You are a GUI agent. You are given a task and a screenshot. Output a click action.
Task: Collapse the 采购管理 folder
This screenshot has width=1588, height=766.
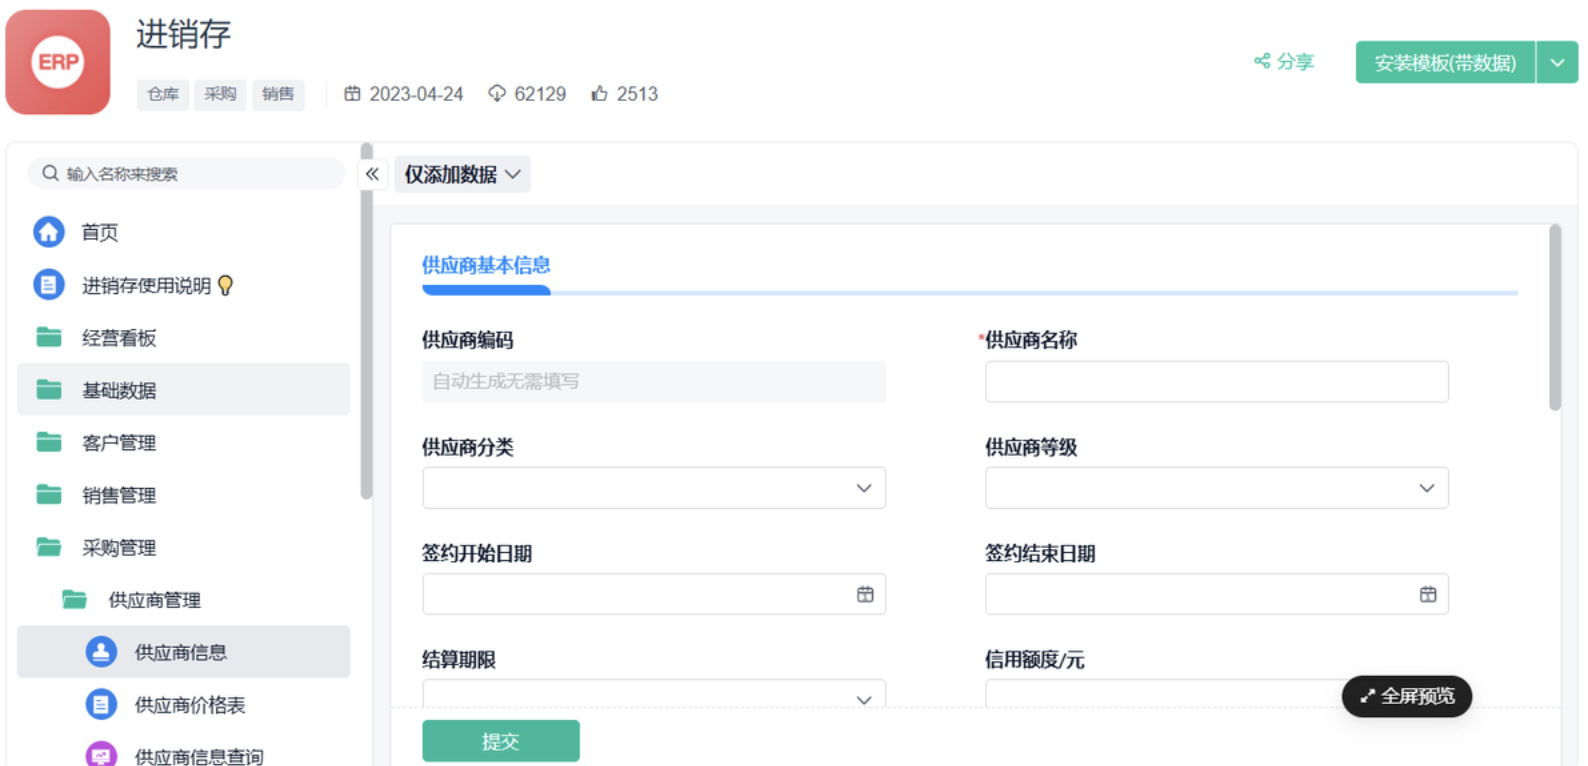coord(184,548)
